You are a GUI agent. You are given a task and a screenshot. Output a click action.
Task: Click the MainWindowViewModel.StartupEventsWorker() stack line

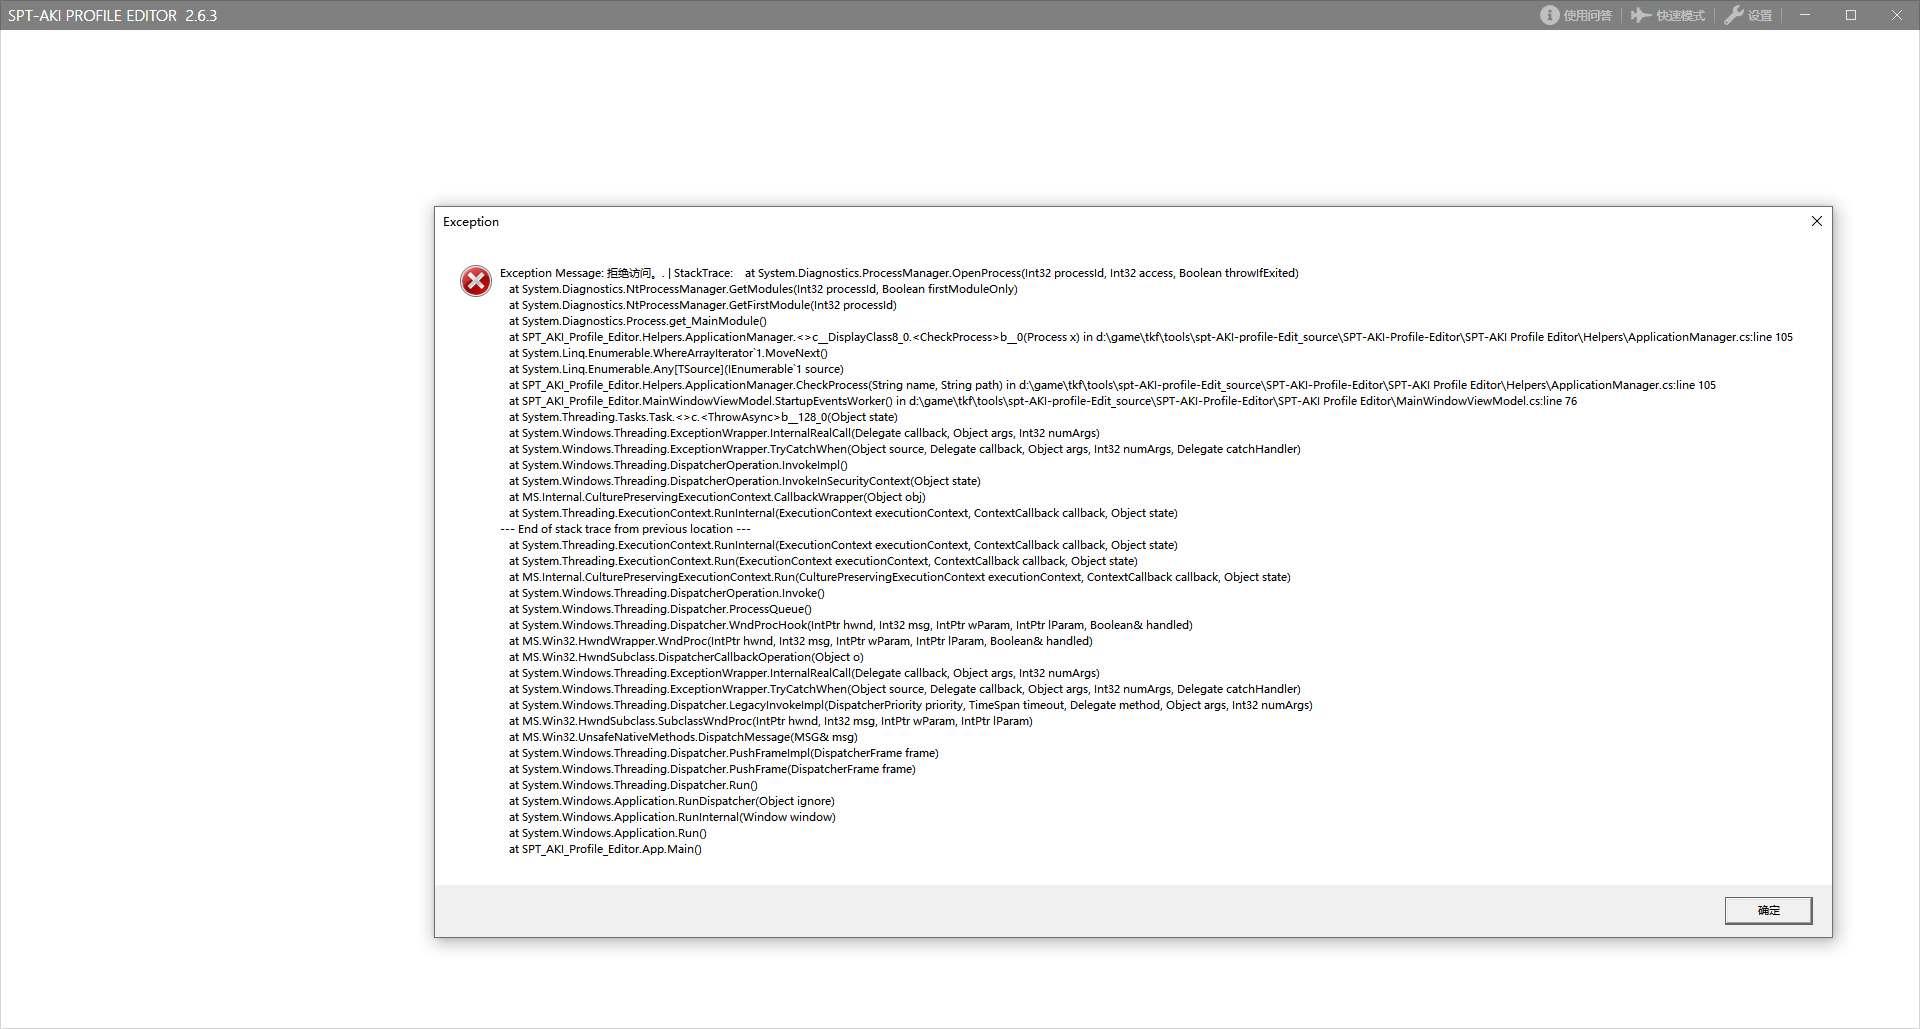pyautogui.click(x=1042, y=401)
